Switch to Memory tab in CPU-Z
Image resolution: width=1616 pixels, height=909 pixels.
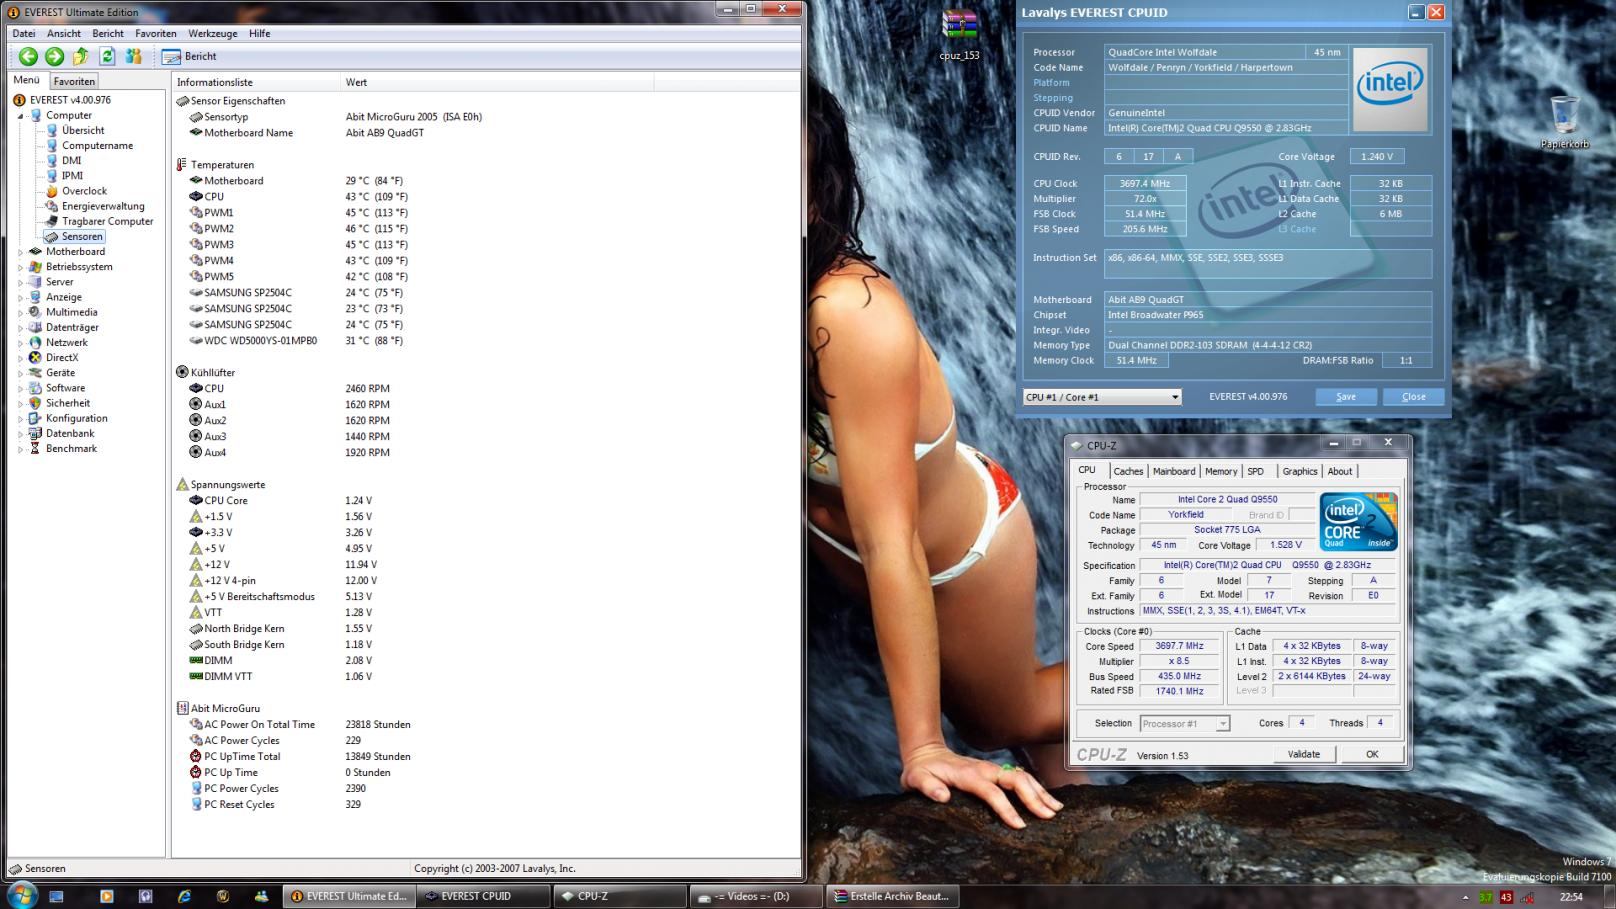click(x=1220, y=471)
